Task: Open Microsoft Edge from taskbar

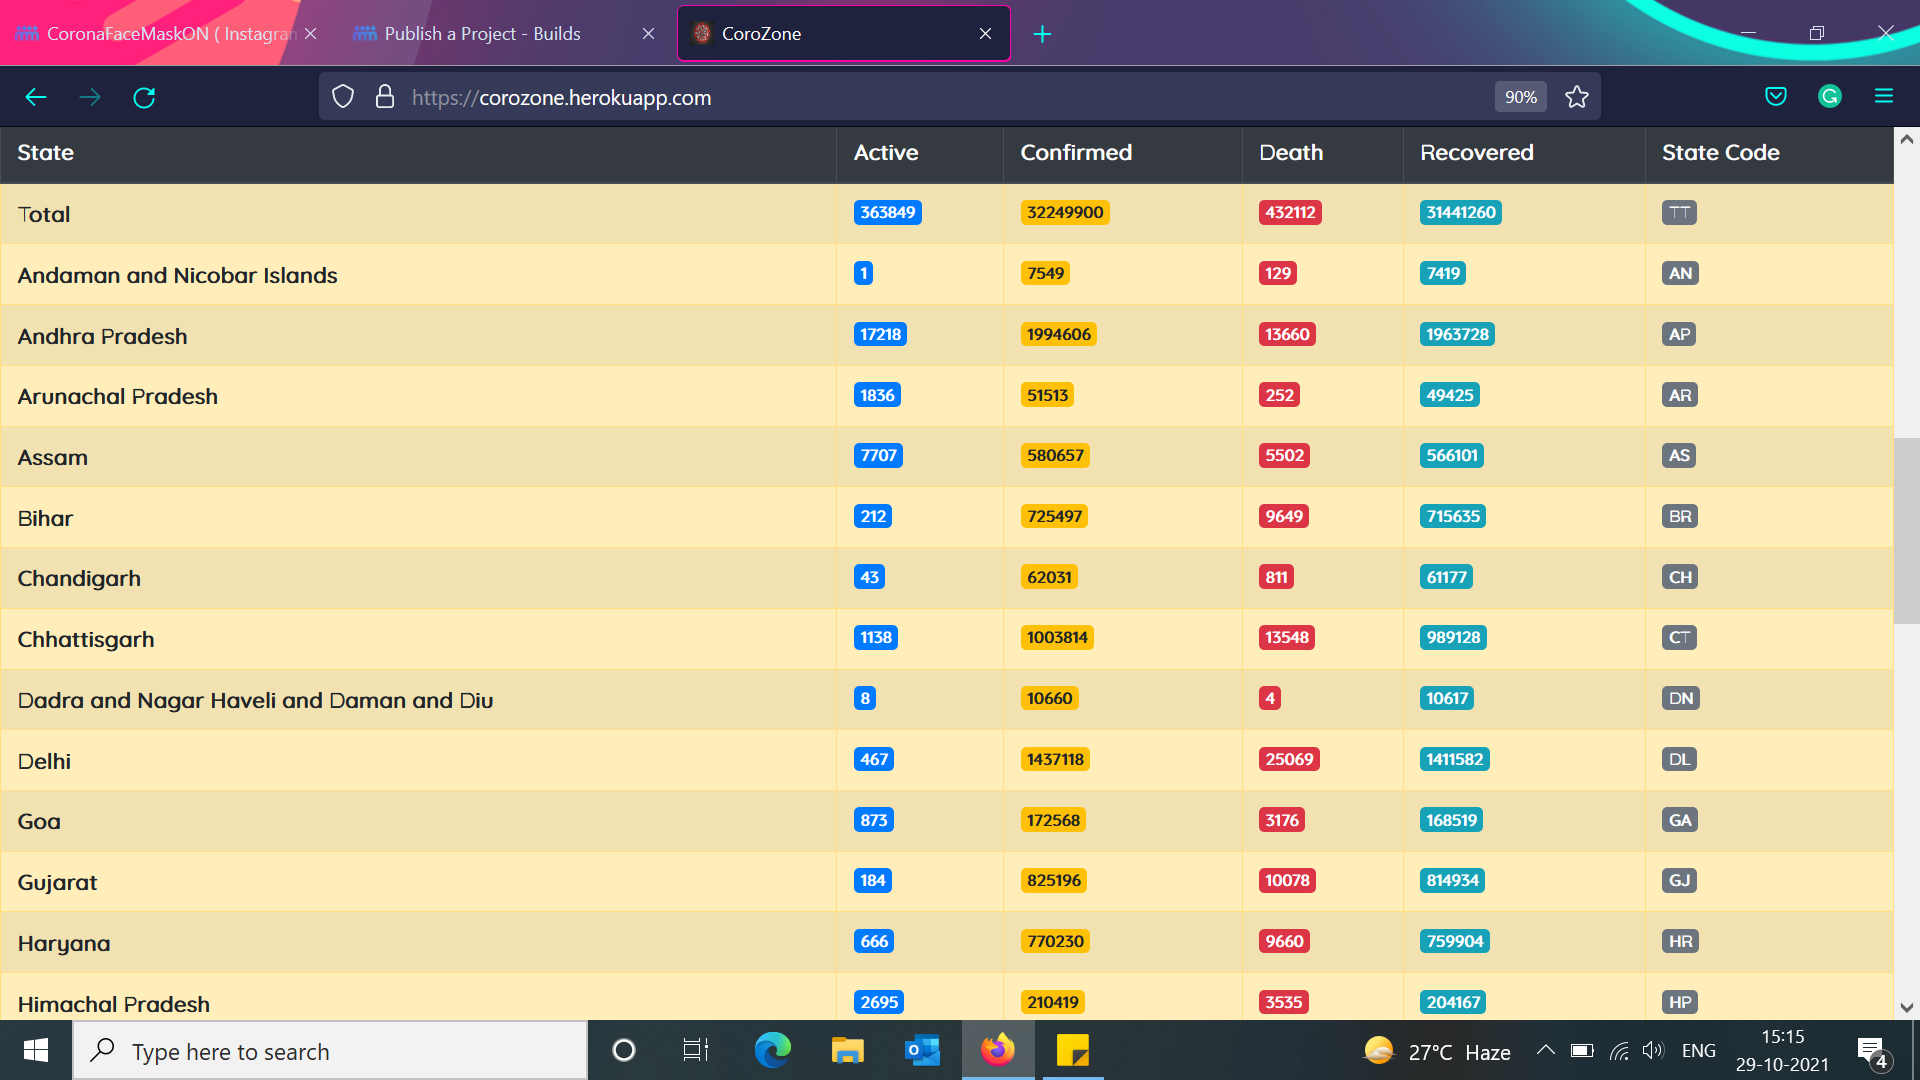Action: click(772, 1050)
